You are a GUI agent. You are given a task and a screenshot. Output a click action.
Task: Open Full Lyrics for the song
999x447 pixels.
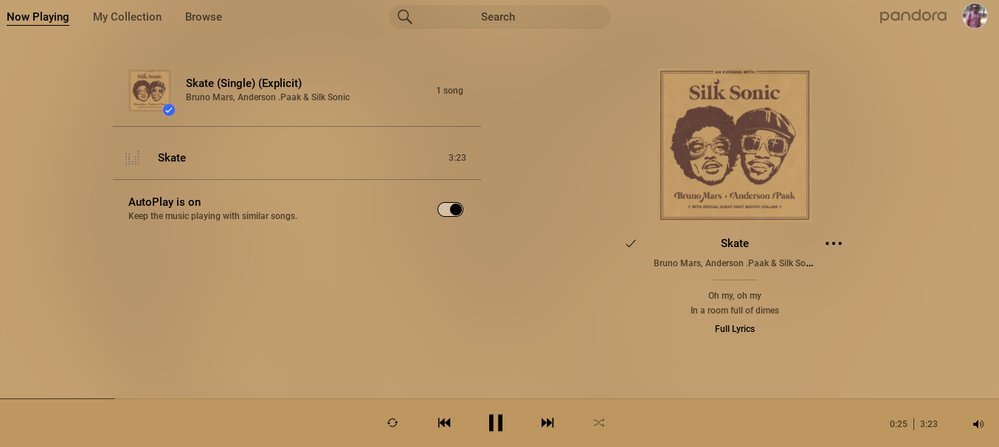[x=735, y=329]
